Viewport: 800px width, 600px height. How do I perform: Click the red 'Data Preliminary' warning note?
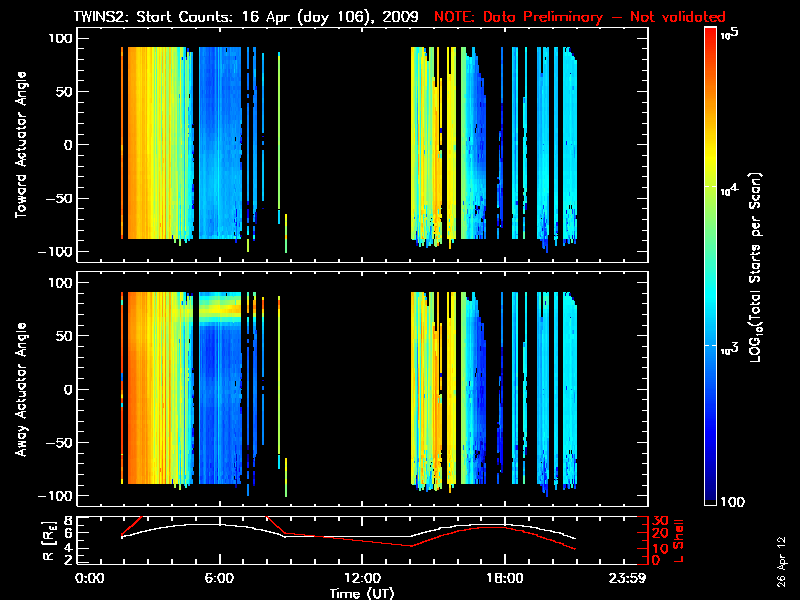pyautogui.click(x=580, y=17)
